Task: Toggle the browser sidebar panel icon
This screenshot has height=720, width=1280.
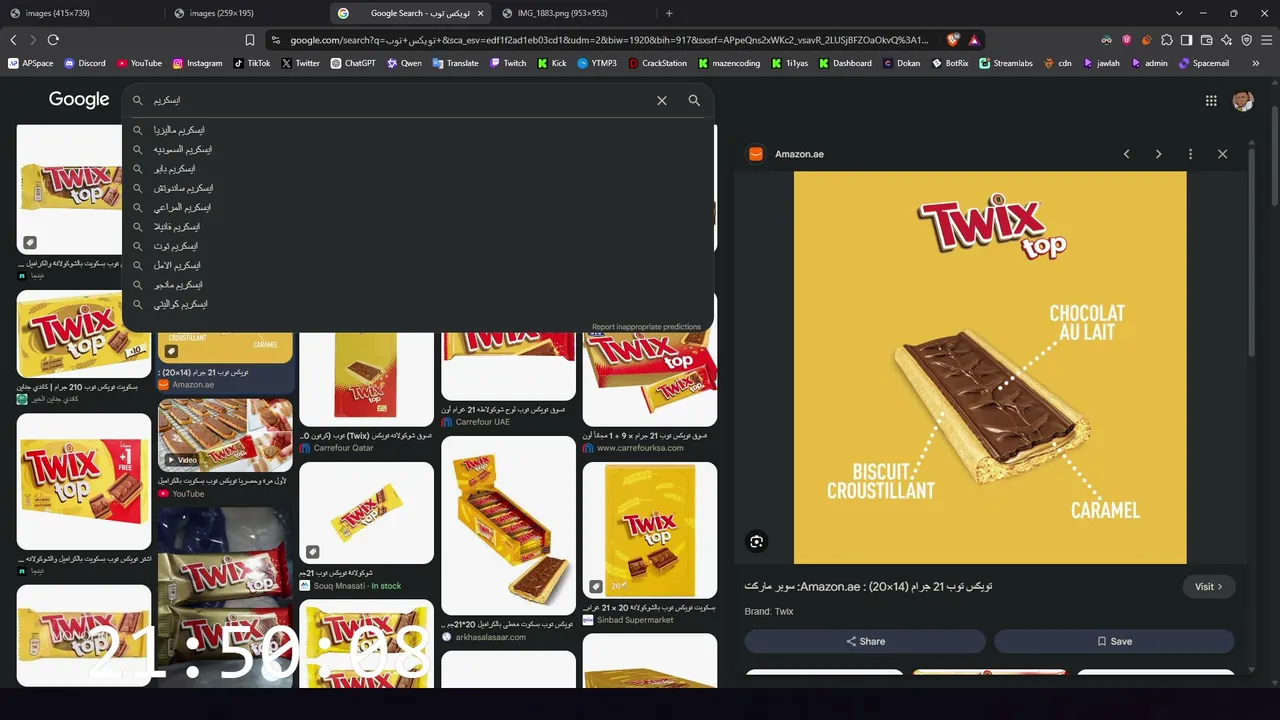Action: click(1186, 40)
